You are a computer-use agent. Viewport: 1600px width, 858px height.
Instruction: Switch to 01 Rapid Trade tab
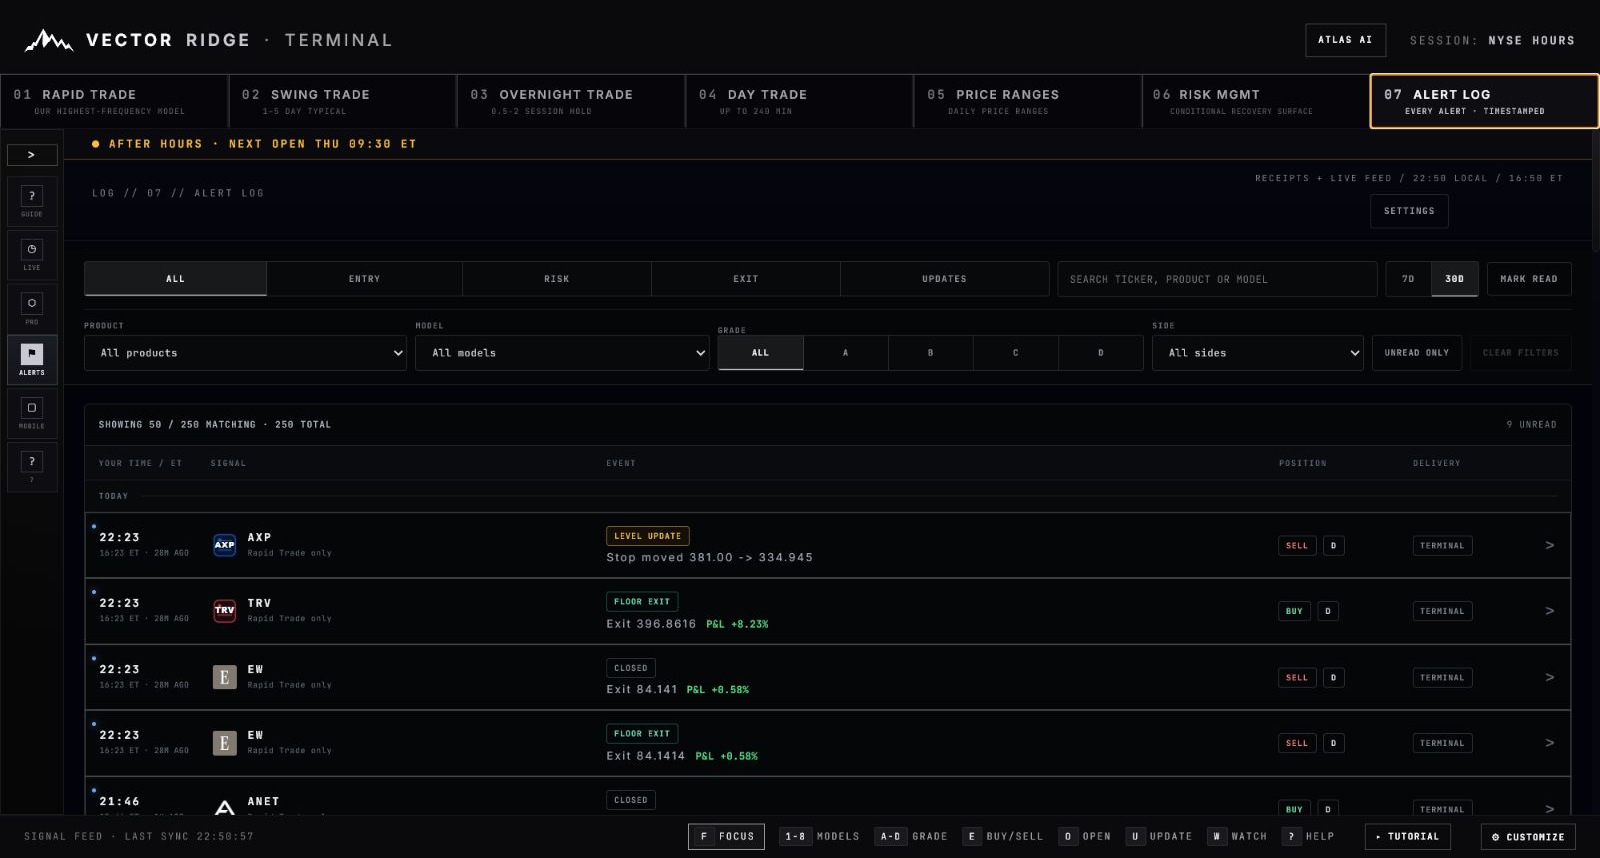point(114,101)
